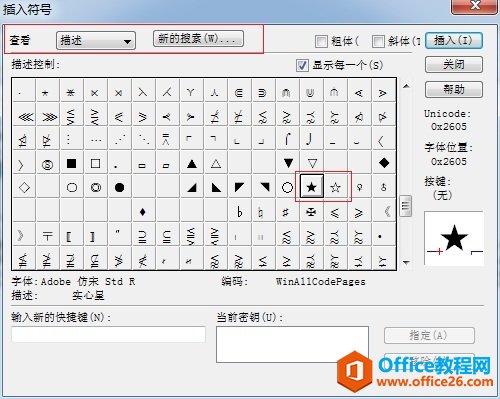Click the symbol grid scrollbar up arrow

[x=406, y=86]
